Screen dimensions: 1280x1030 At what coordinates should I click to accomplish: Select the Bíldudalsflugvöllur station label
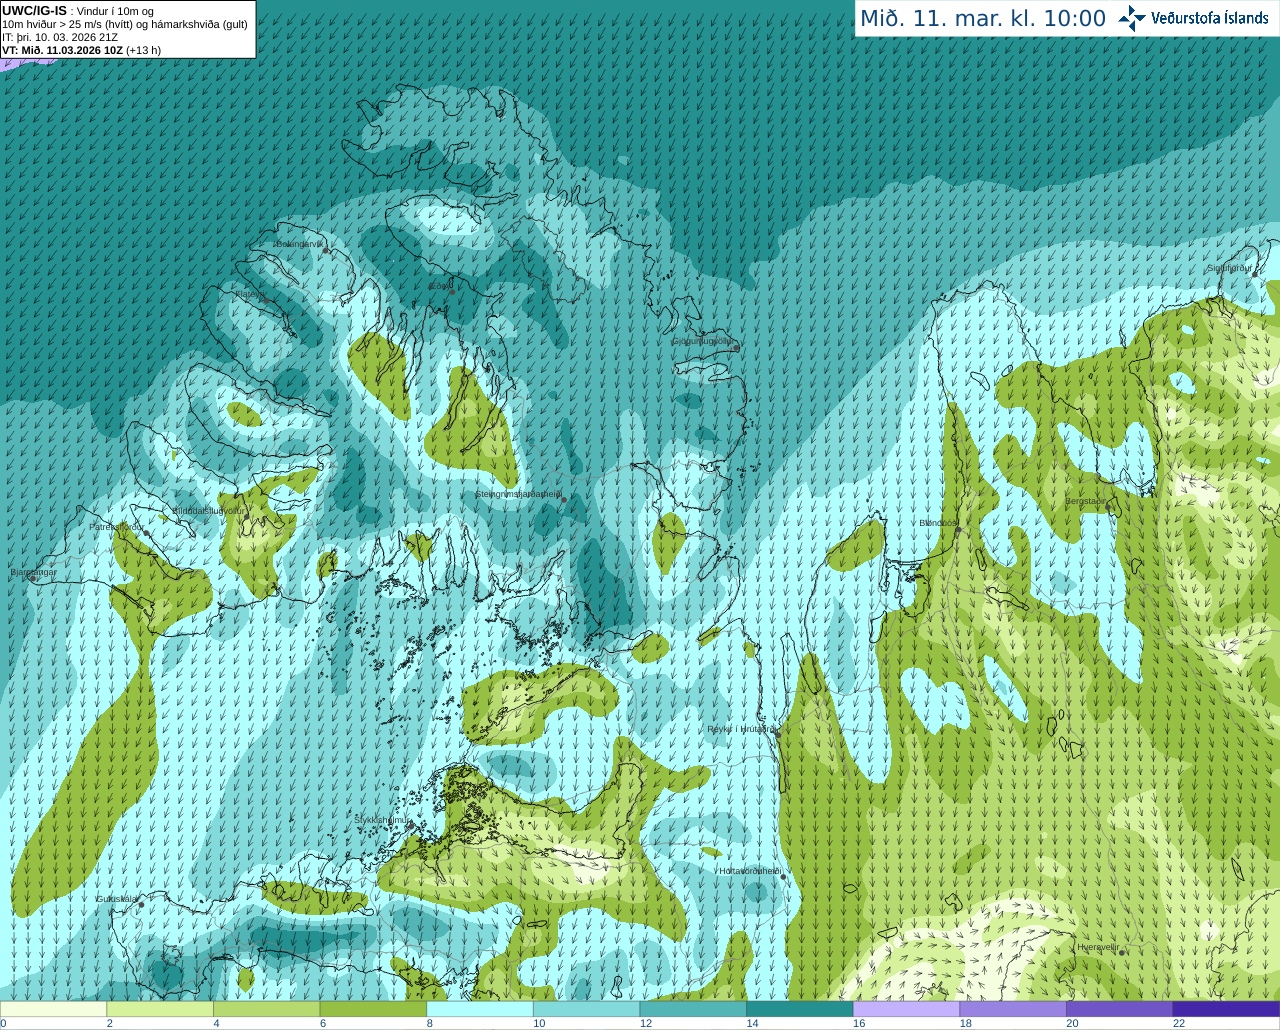tap(208, 510)
